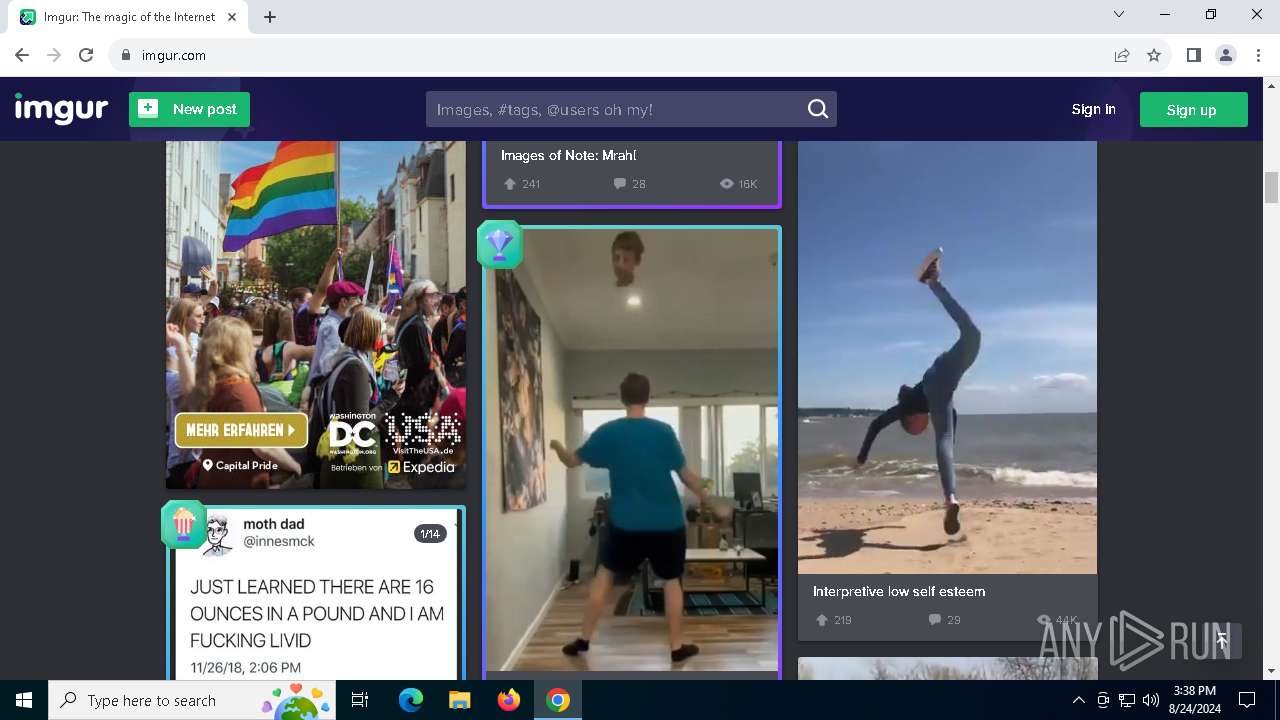Click the MEHR ERFAHREN ad button
1280x720 pixels.
(x=241, y=430)
